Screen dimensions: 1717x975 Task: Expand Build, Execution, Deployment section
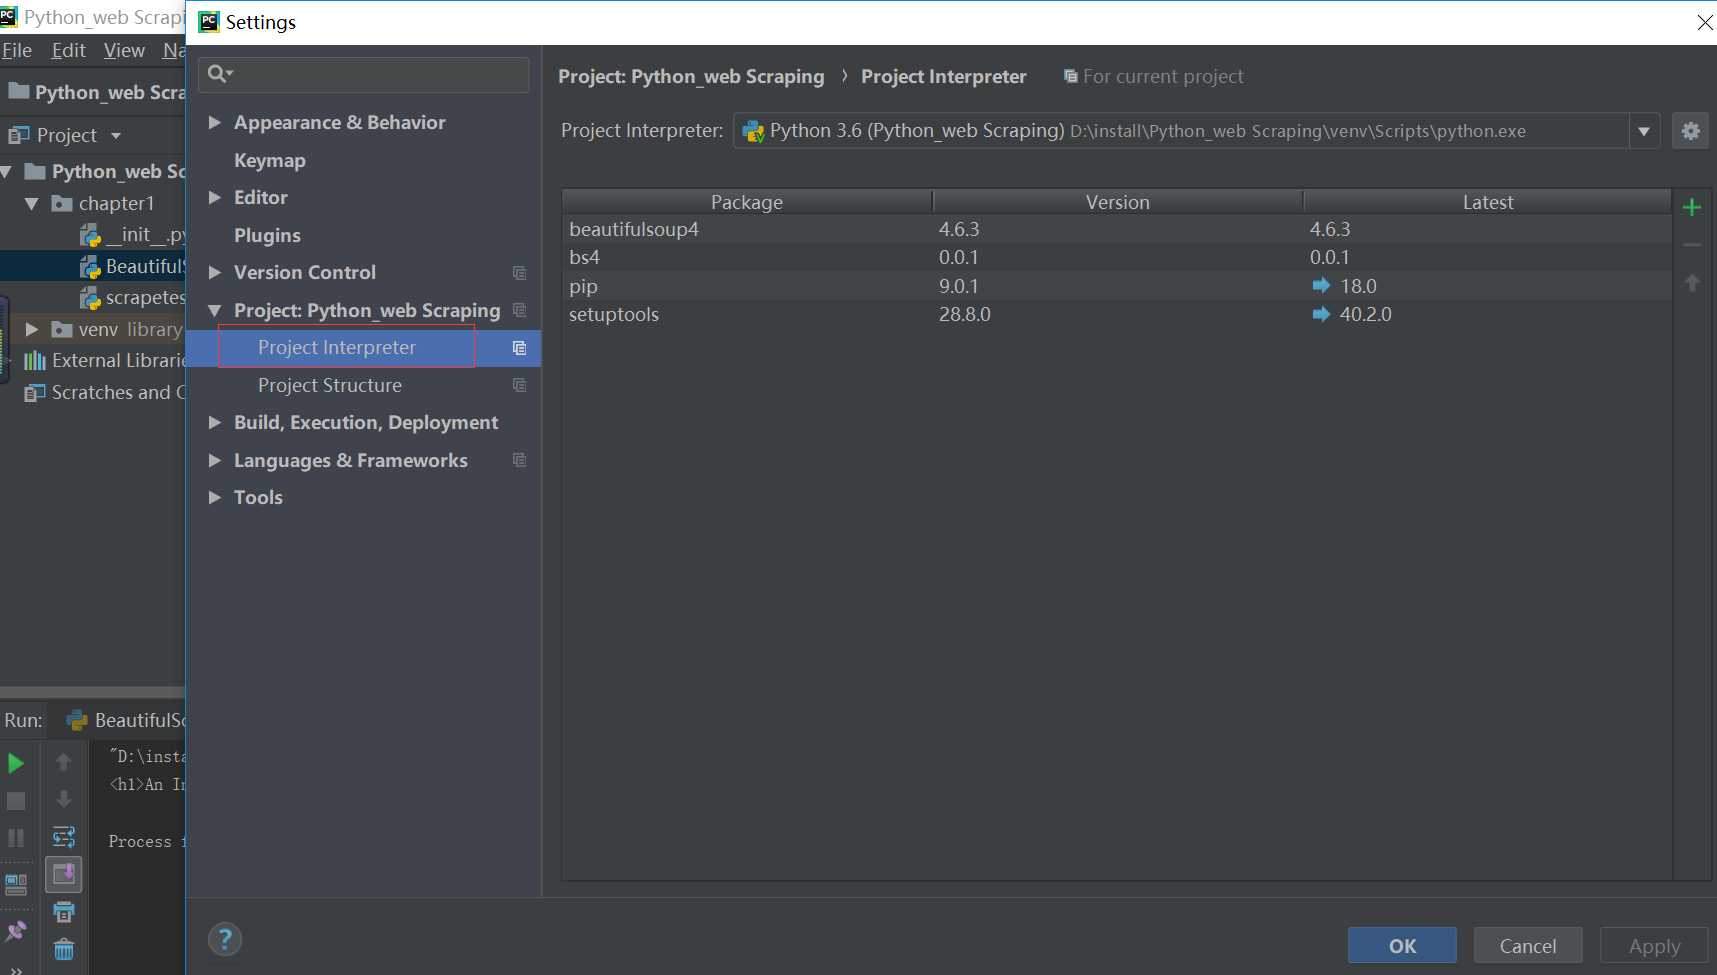coord(214,422)
